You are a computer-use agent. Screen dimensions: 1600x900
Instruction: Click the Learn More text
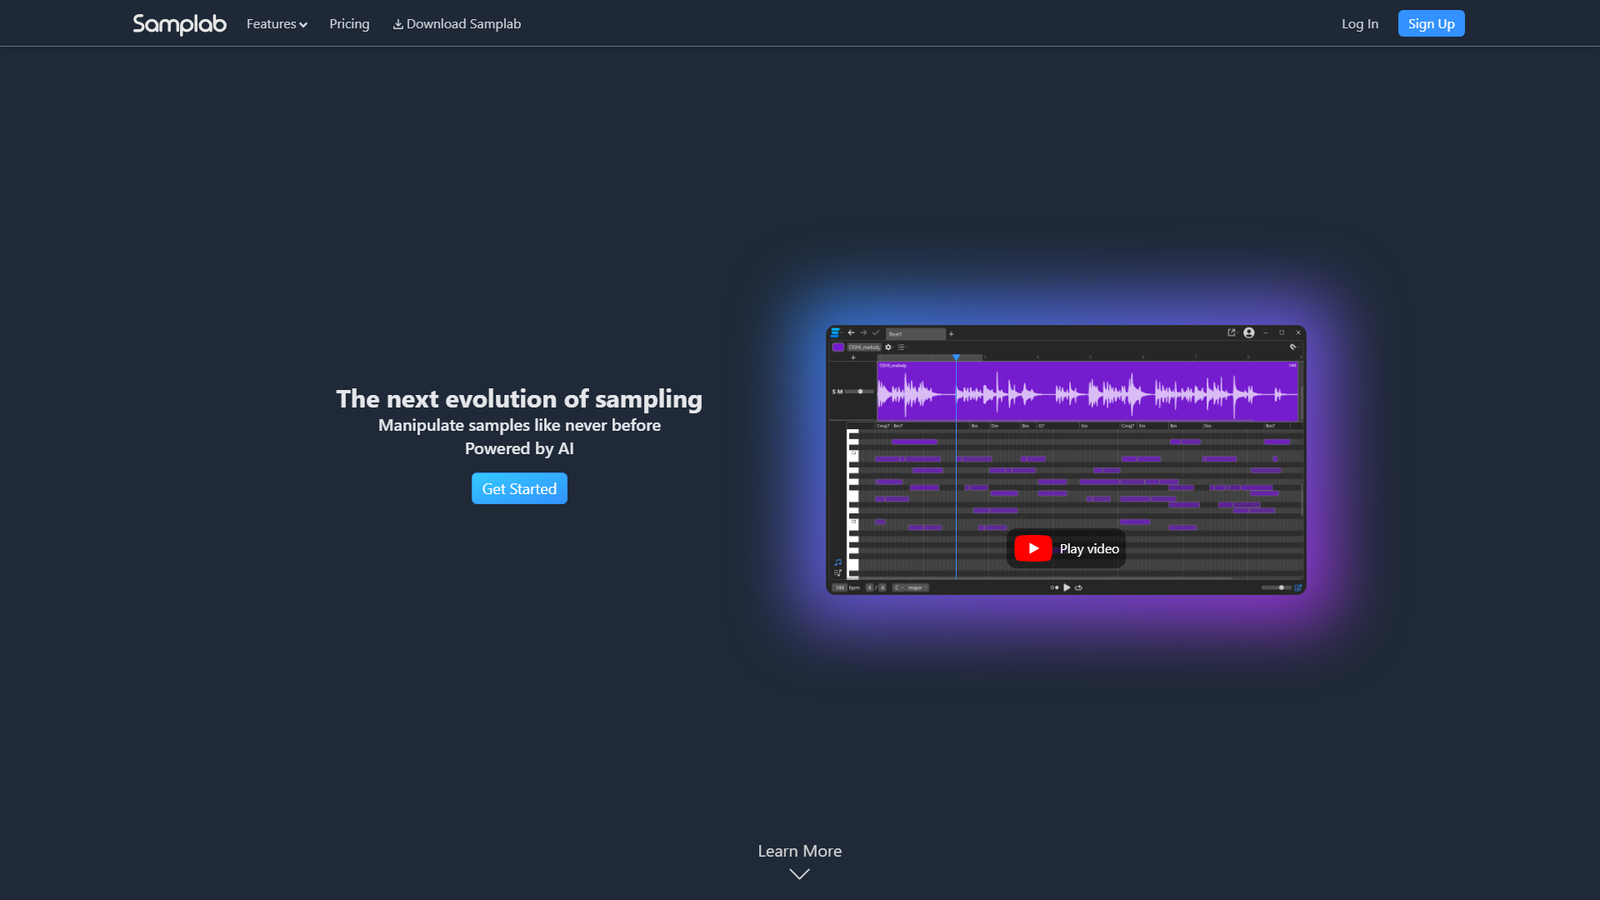pyautogui.click(x=800, y=851)
